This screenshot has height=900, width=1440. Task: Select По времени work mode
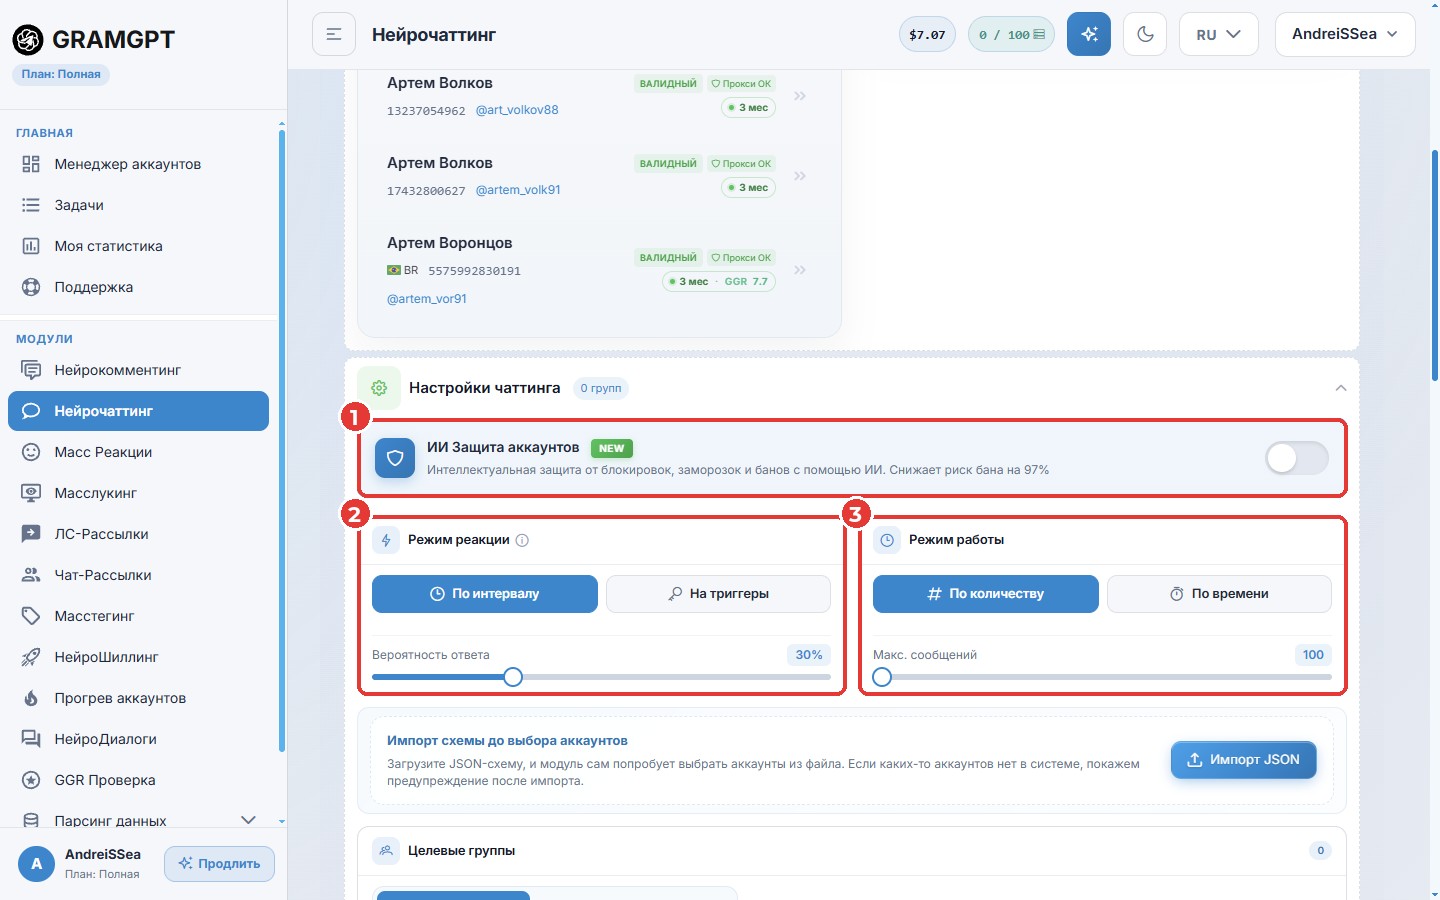click(x=1219, y=594)
